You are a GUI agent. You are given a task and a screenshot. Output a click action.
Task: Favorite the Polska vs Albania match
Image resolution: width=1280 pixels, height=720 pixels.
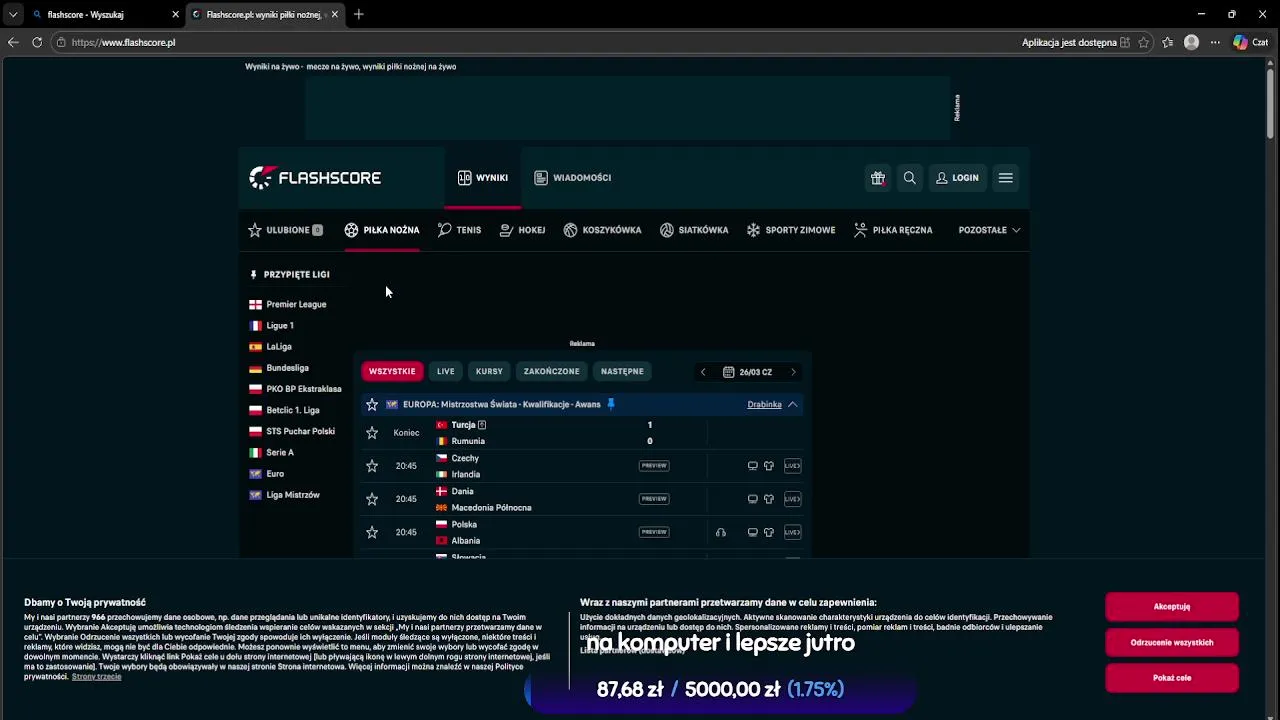coord(372,533)
